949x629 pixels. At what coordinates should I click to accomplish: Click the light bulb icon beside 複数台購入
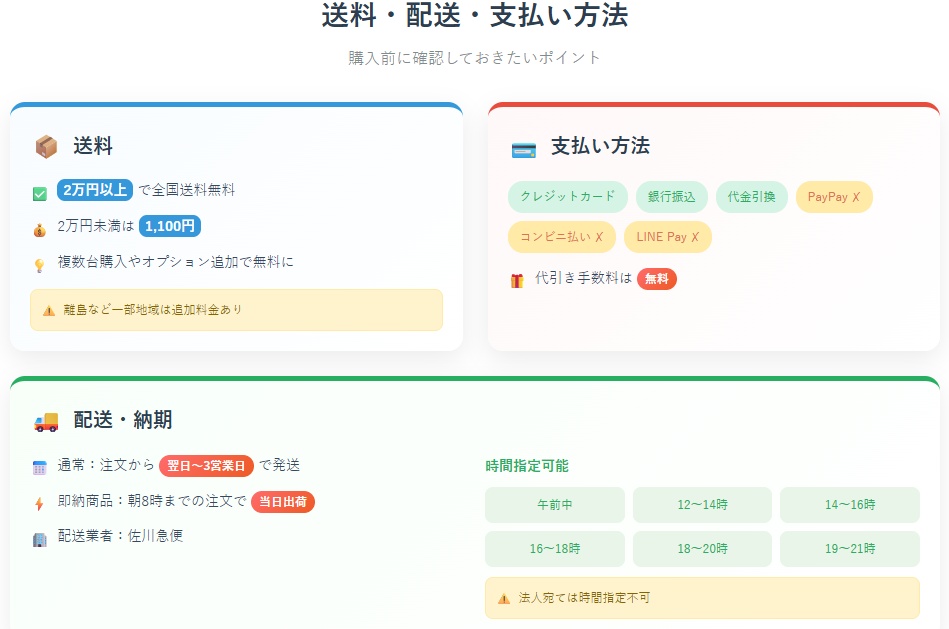40,266
